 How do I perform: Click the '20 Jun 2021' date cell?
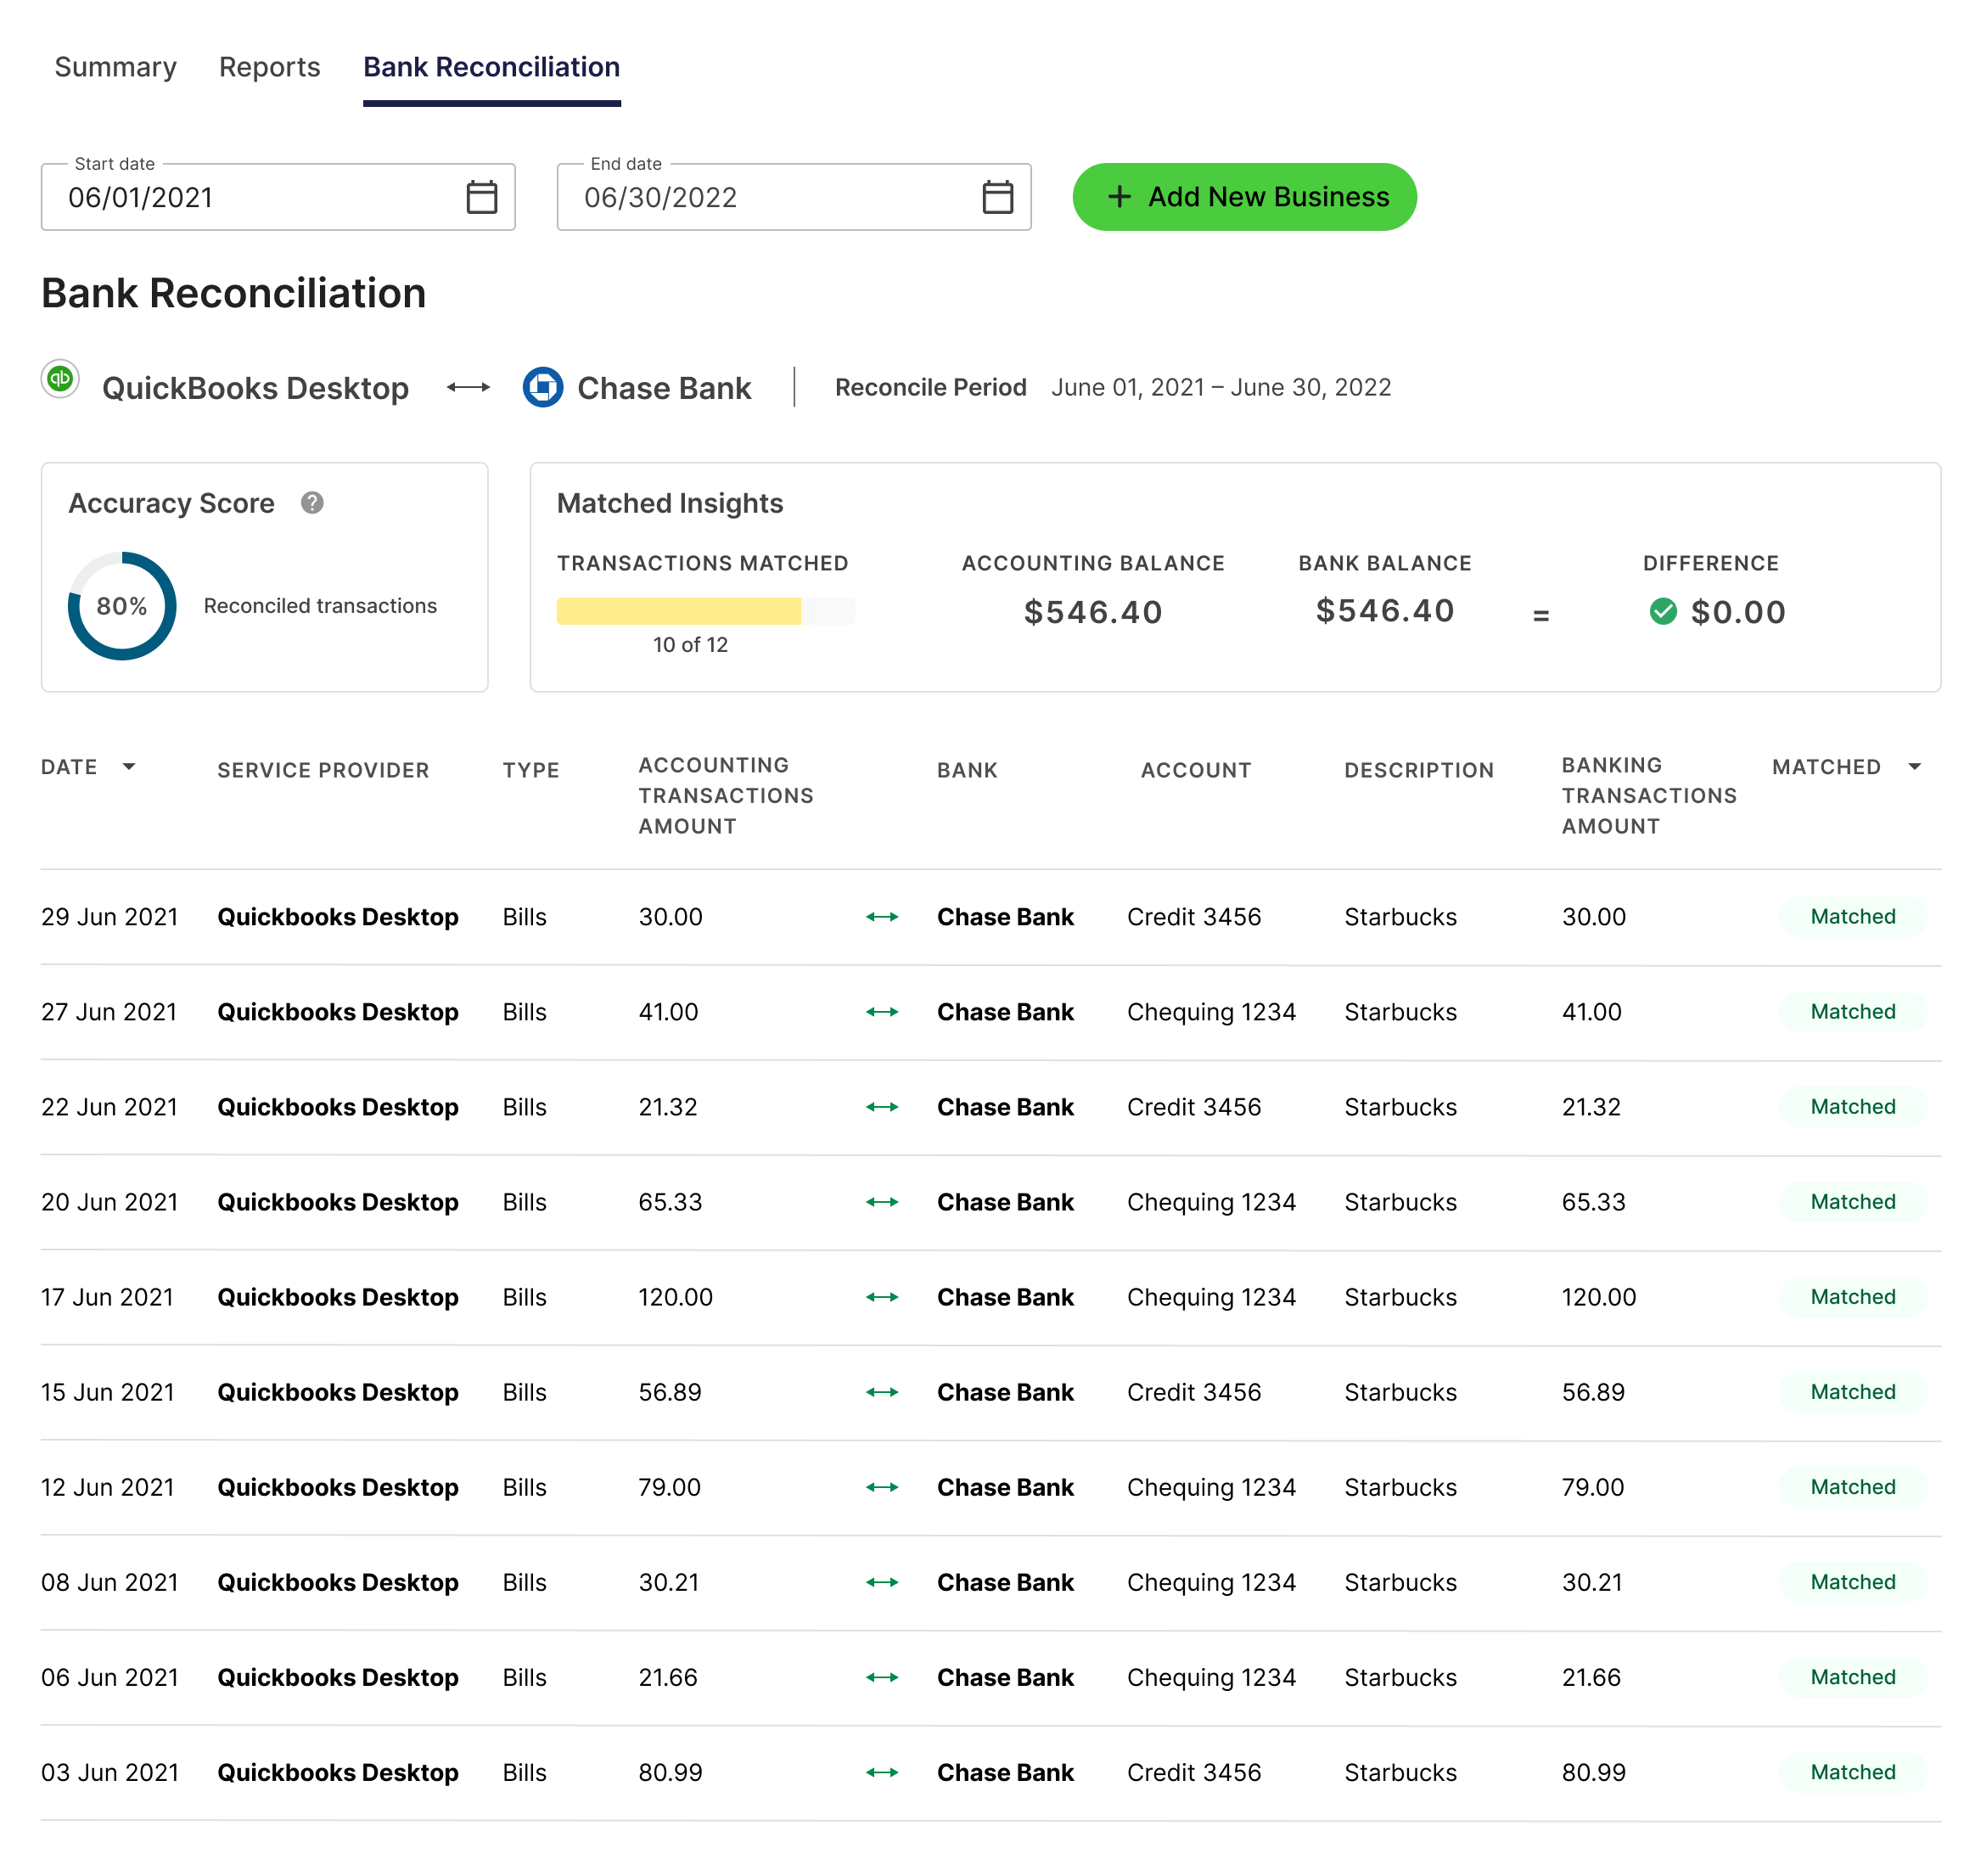(110, 1202)
